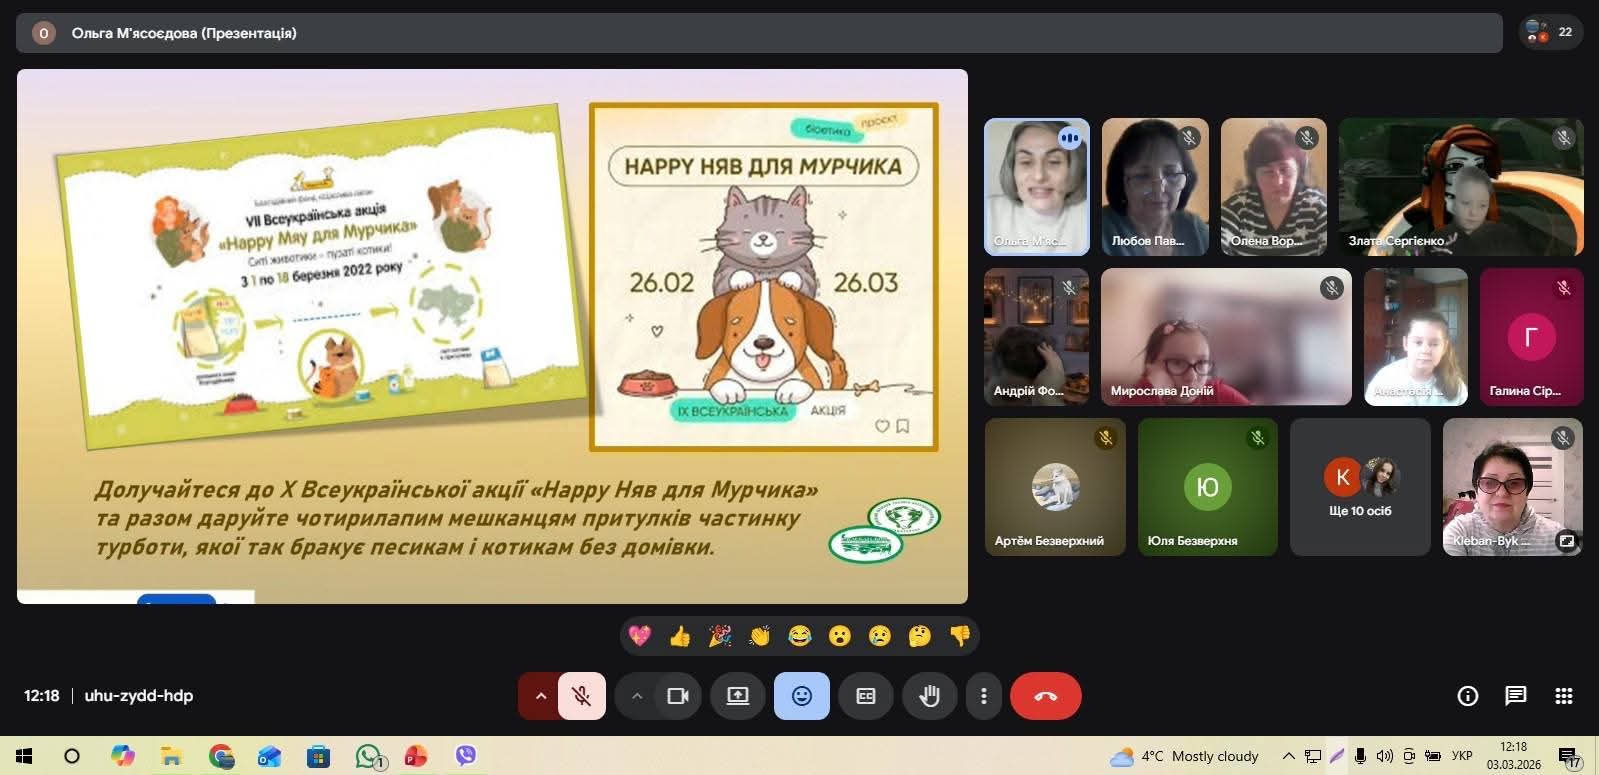View the 10 more participants tile
The width and height of the screenshot is (1599, 775).
coord(1360,487)
